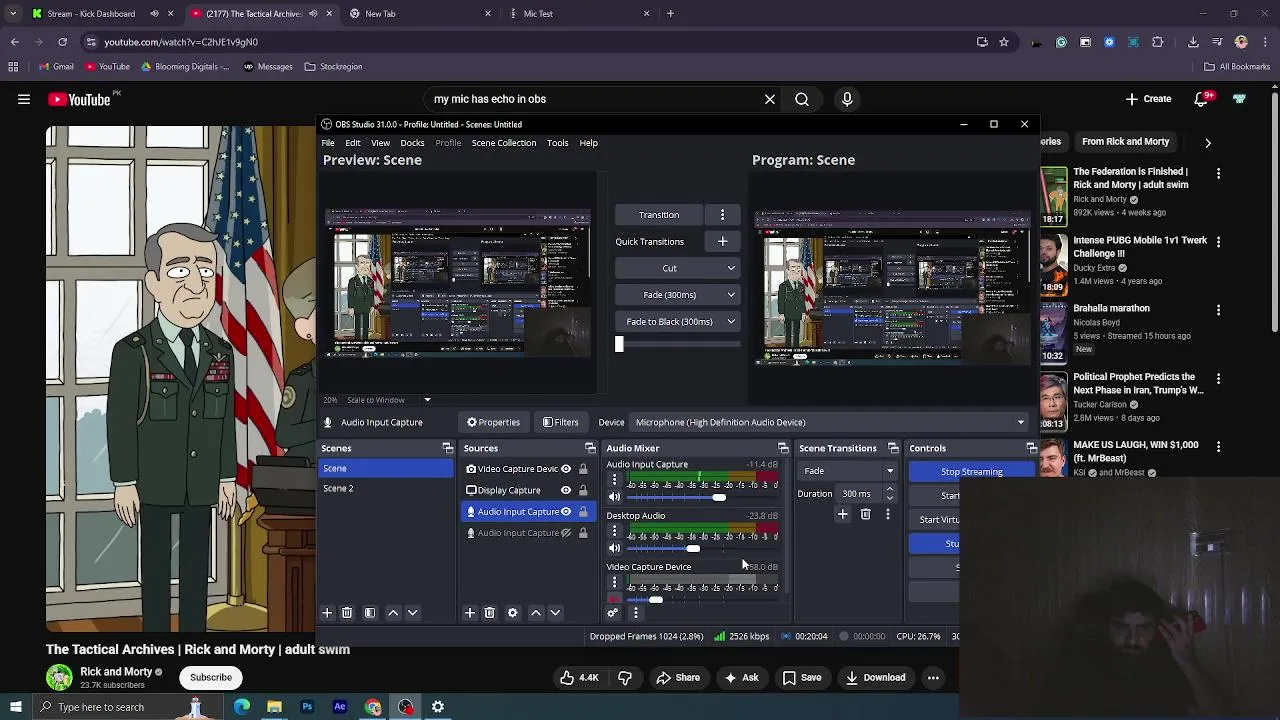
Task: Move source down arrow in the Sources toolbar
Action: point(555,612)
